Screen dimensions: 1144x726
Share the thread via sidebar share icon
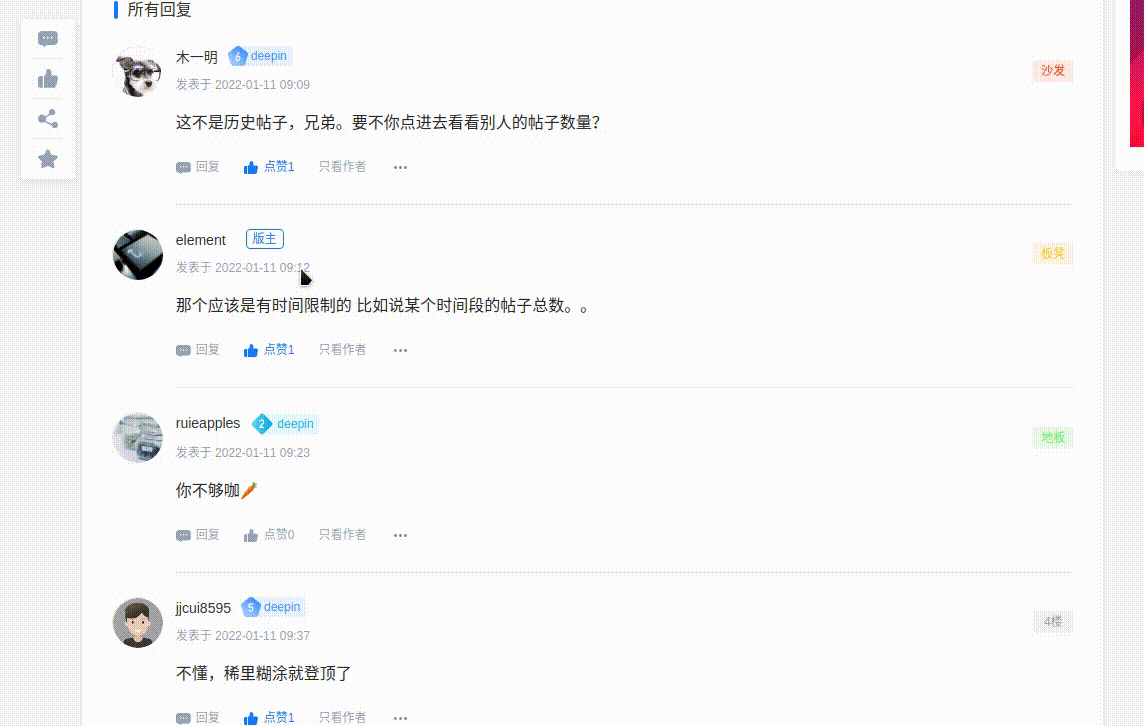click(x=47, y=118)
